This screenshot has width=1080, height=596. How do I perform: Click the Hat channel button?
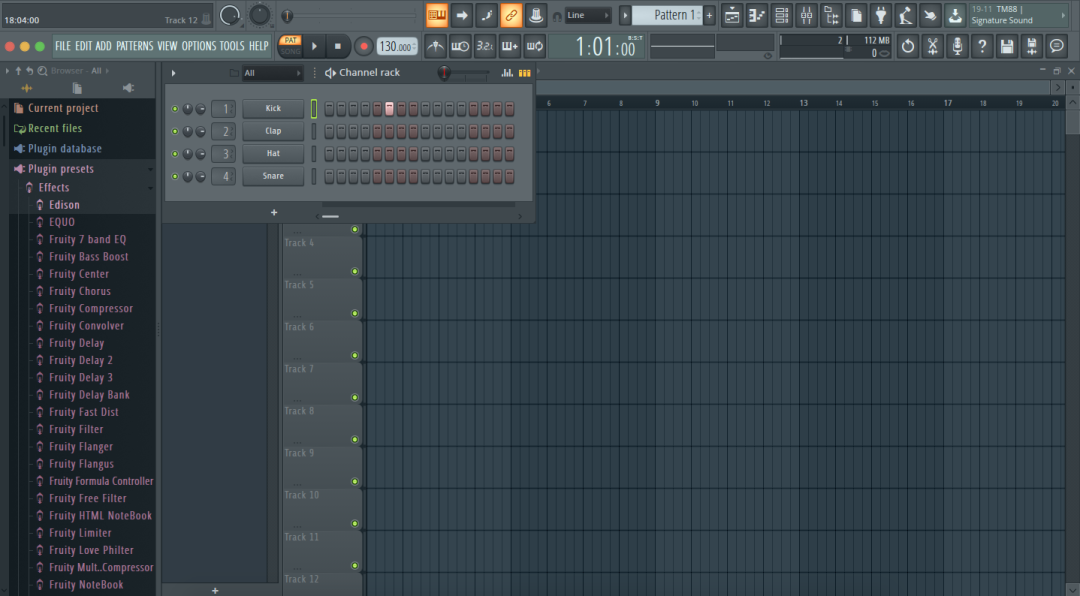(x=273, y=154)
